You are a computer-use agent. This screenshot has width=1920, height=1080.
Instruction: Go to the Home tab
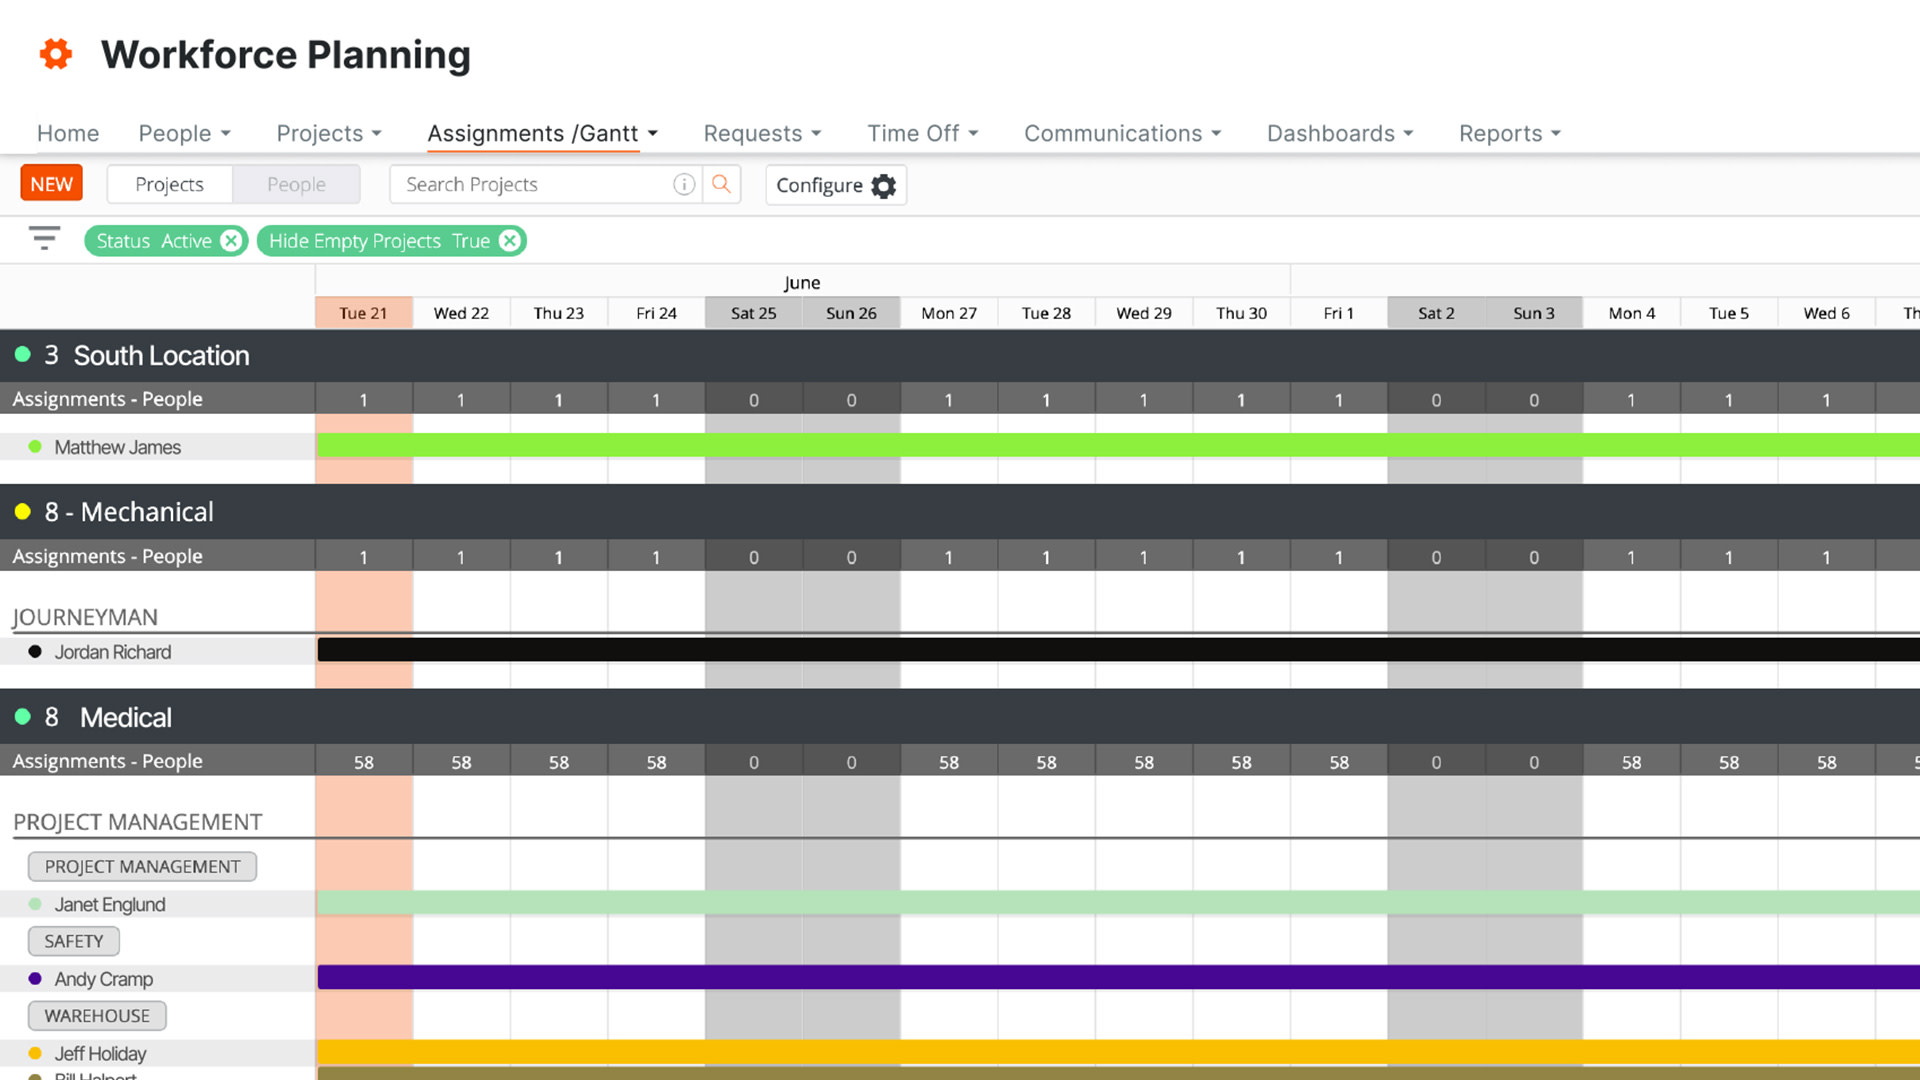[x=67, y=133]
